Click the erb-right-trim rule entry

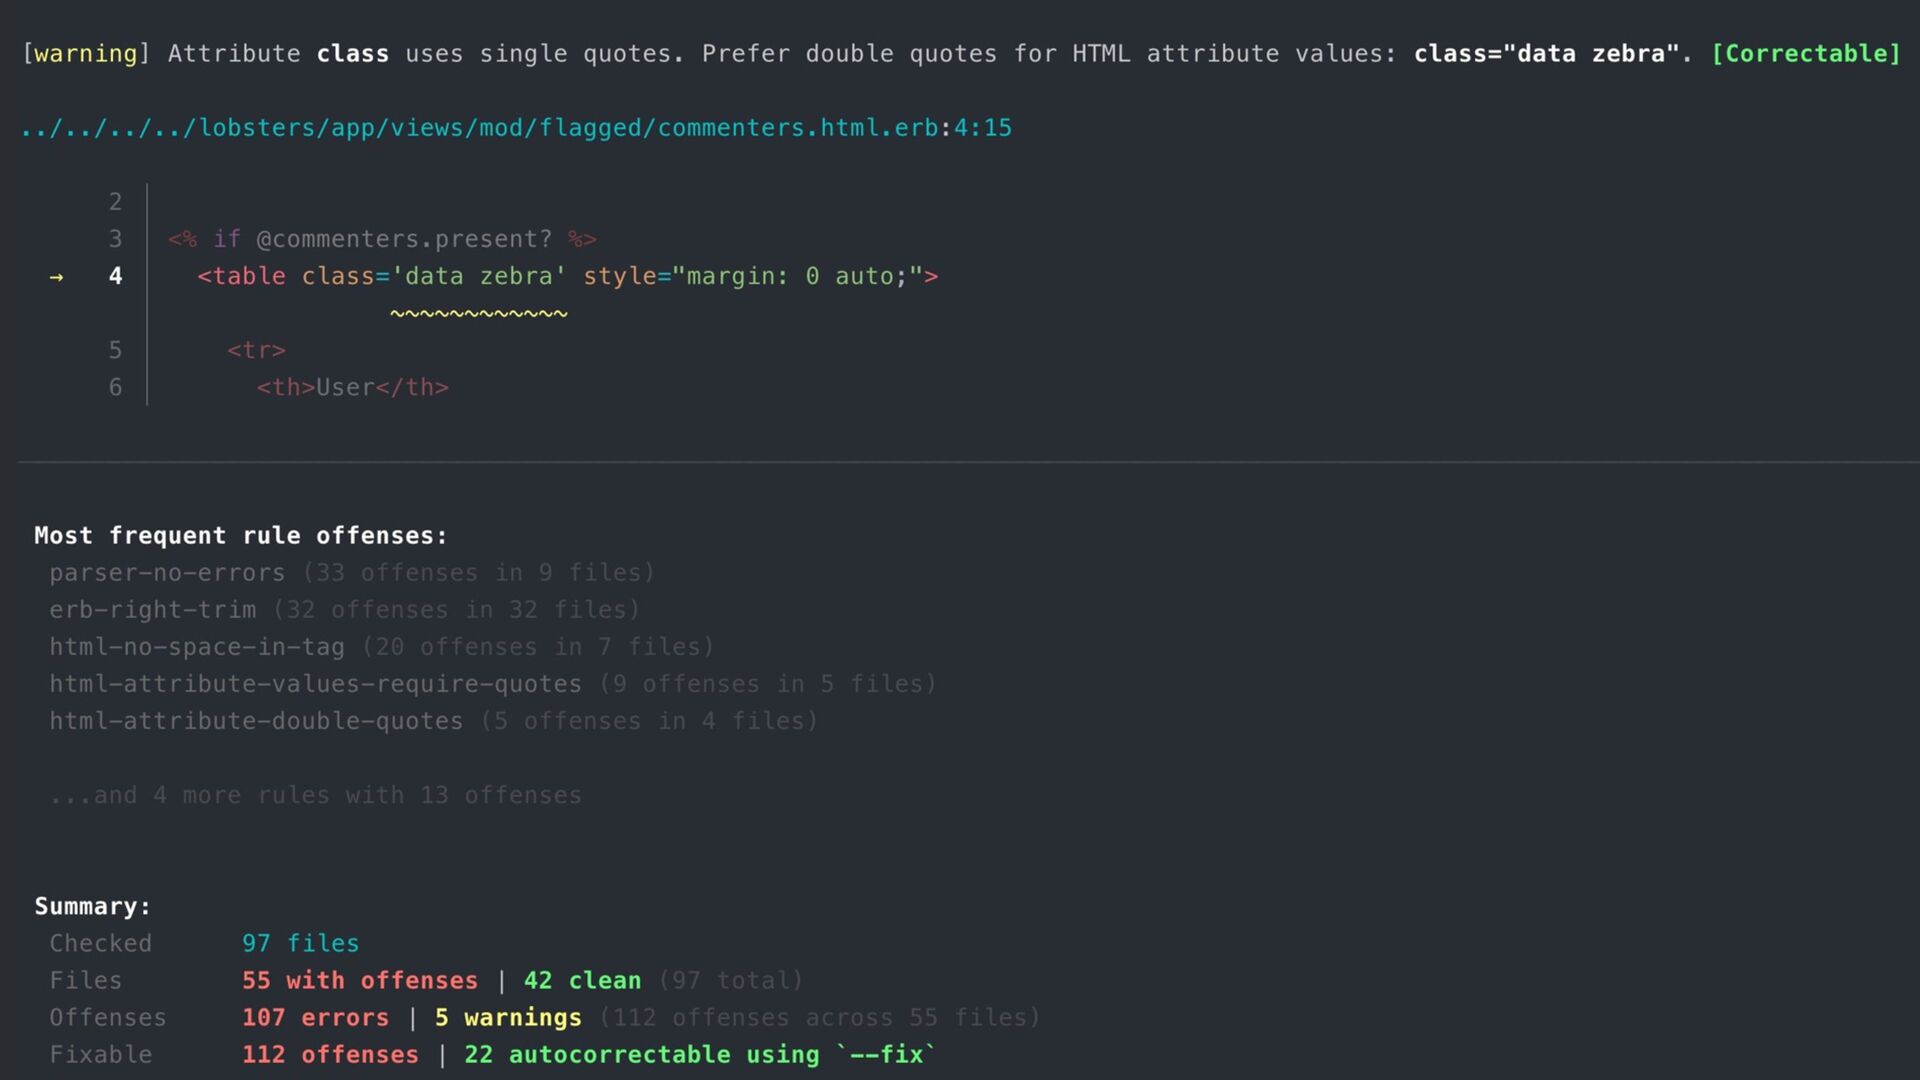pyautogui.click(x=153, y=610)
